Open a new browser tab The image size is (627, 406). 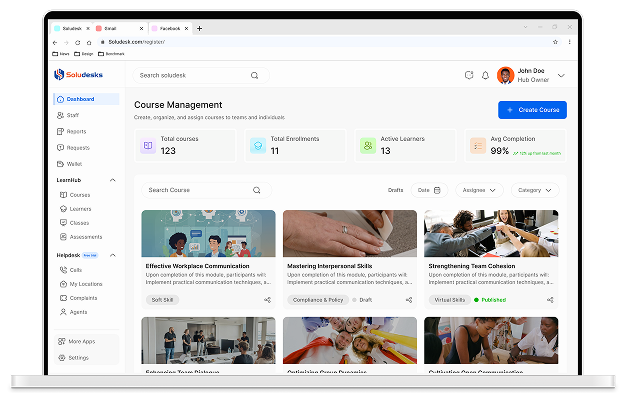[200, 28]
